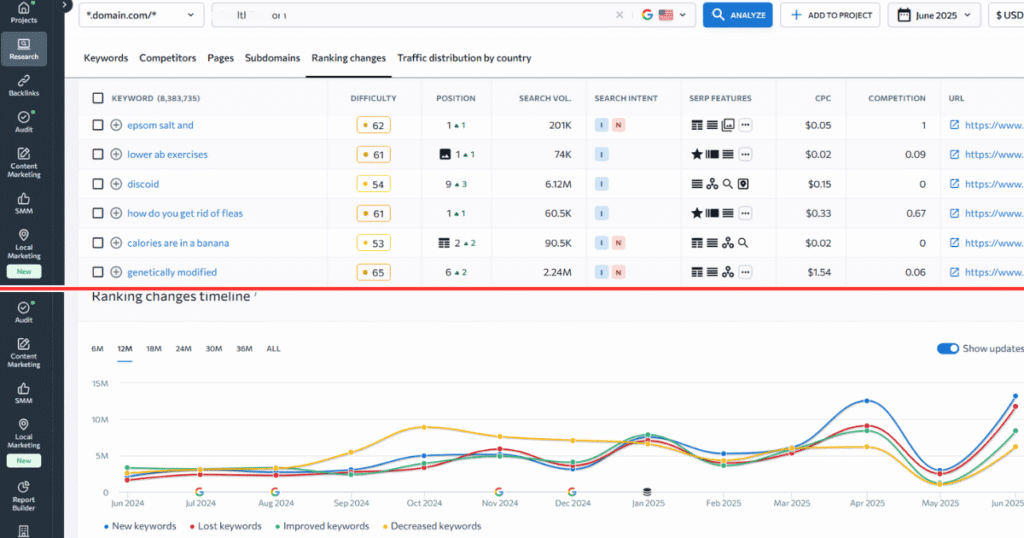
Task: Click the database update marker at Jan 2025
Action: pos(647,492)
